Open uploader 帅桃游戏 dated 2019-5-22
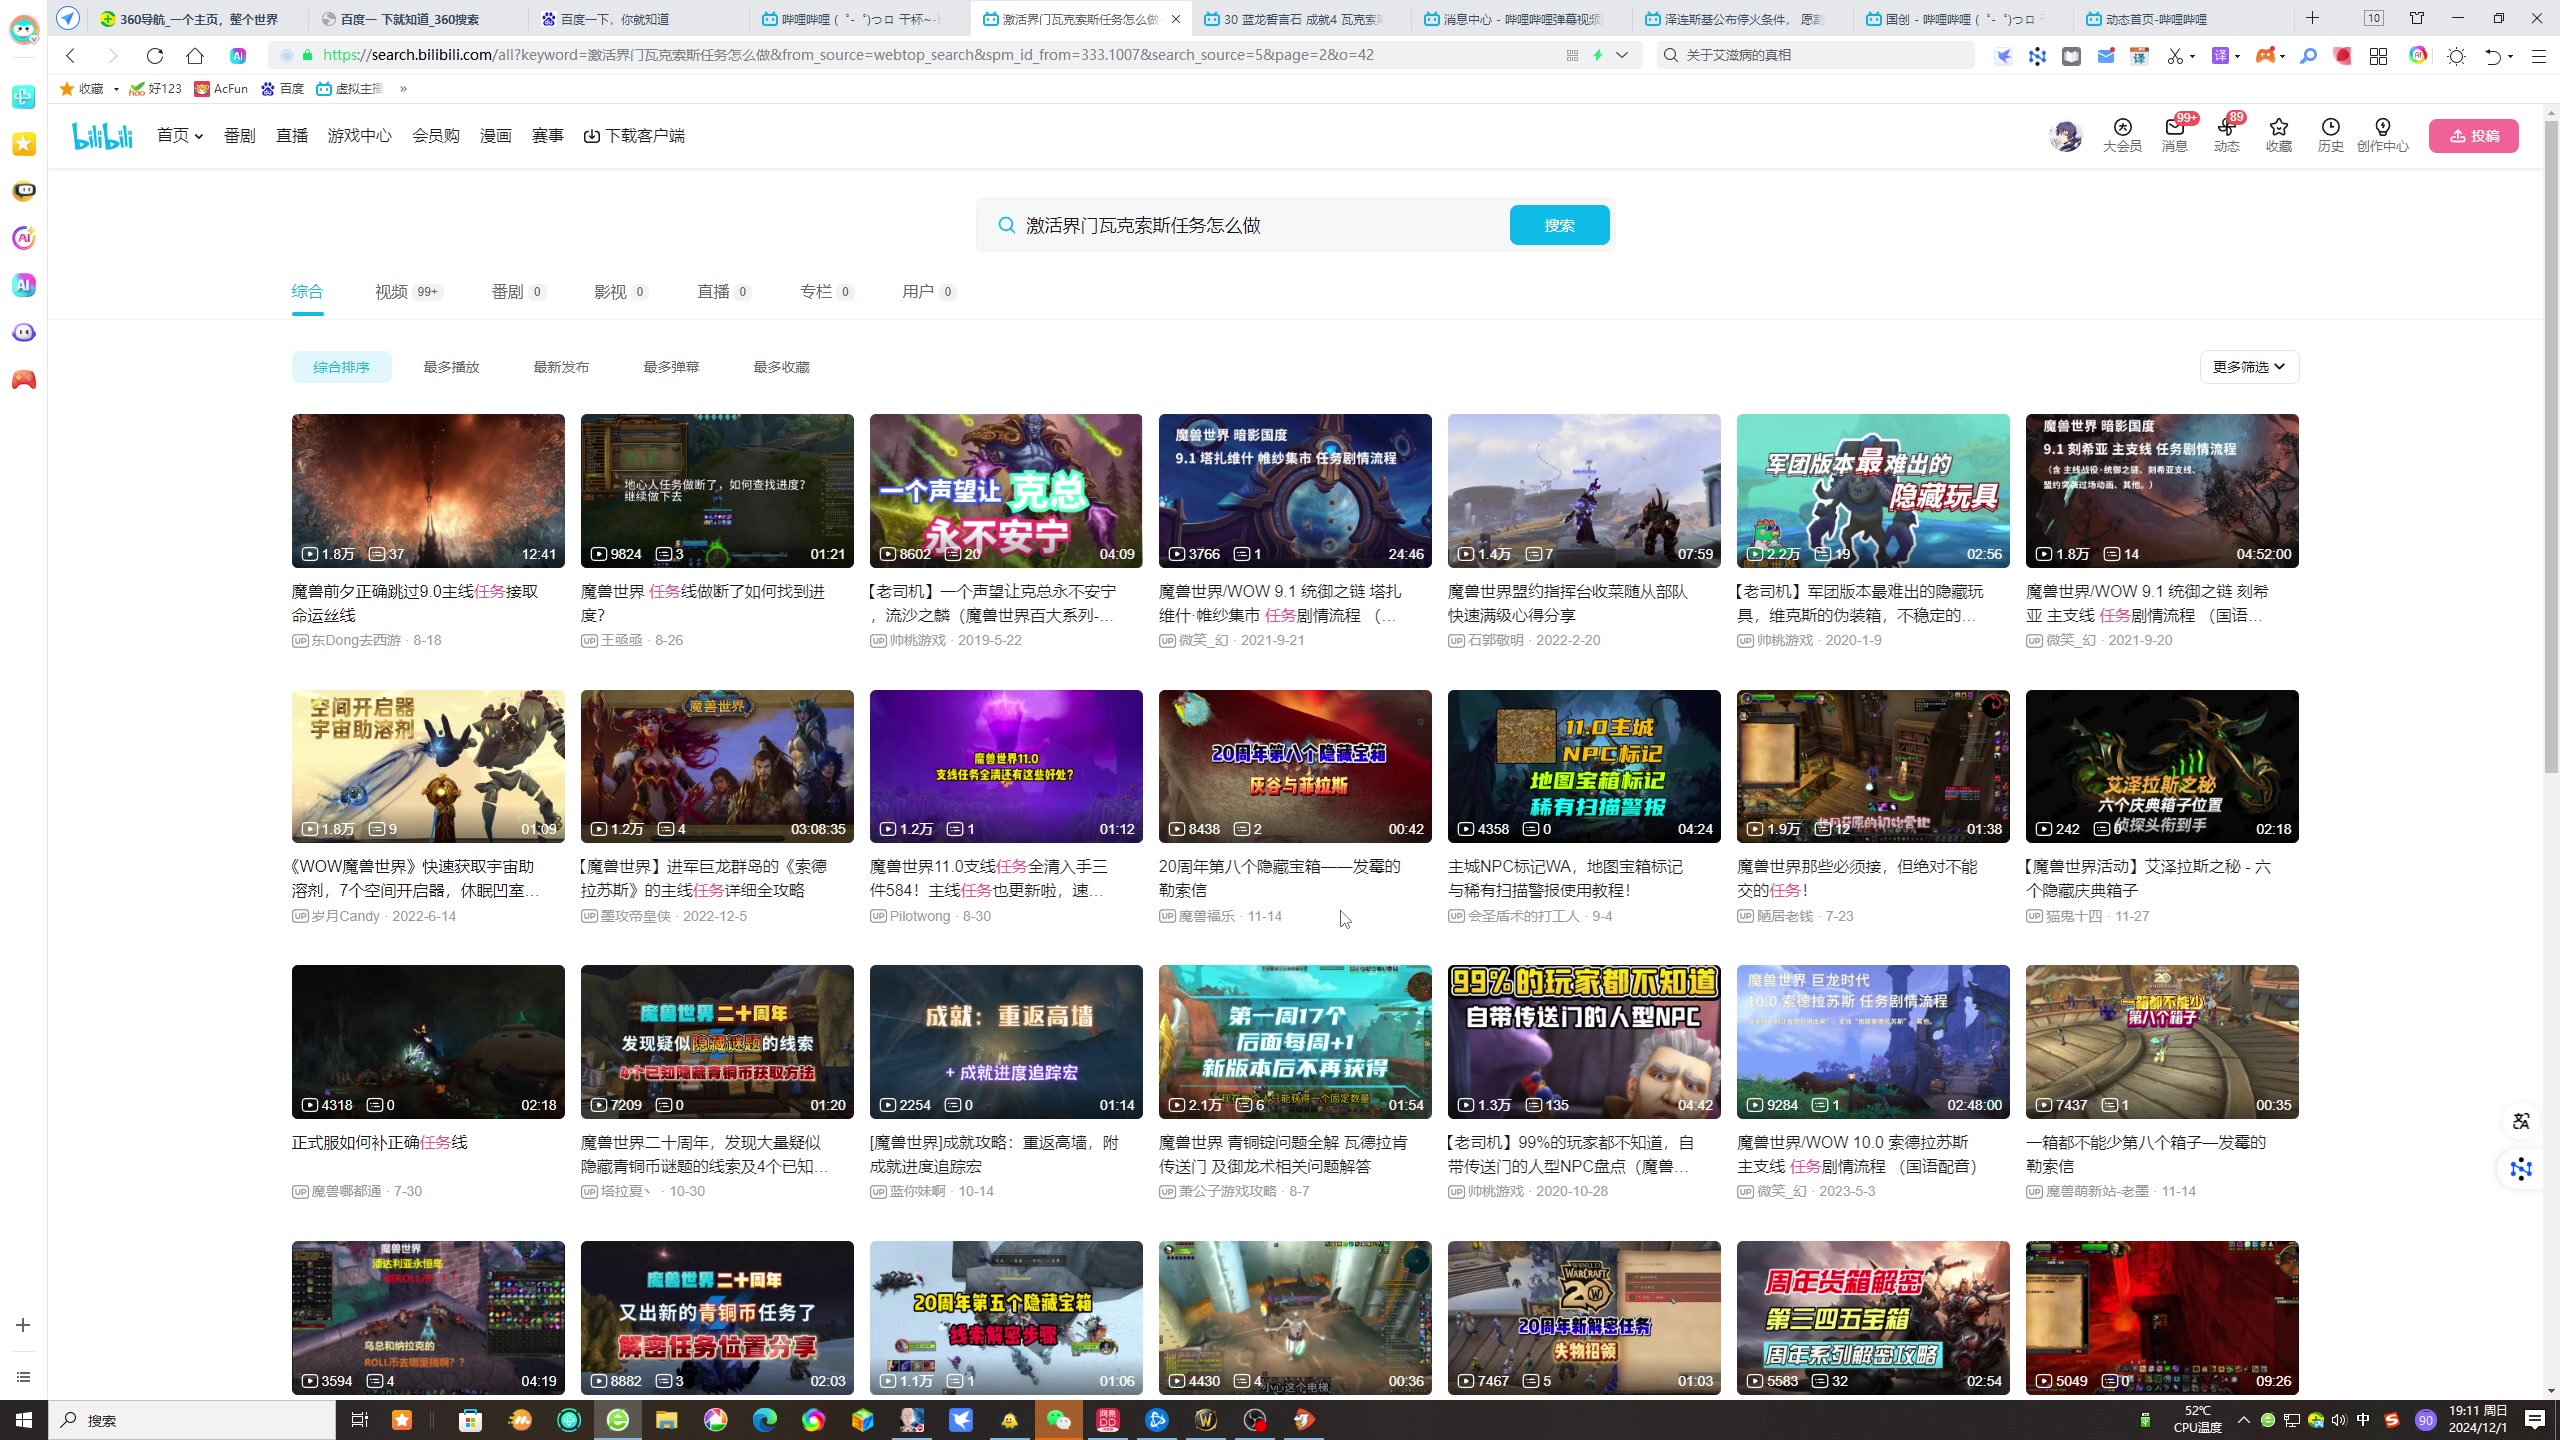2560x1440 pixels. (916, 640)
